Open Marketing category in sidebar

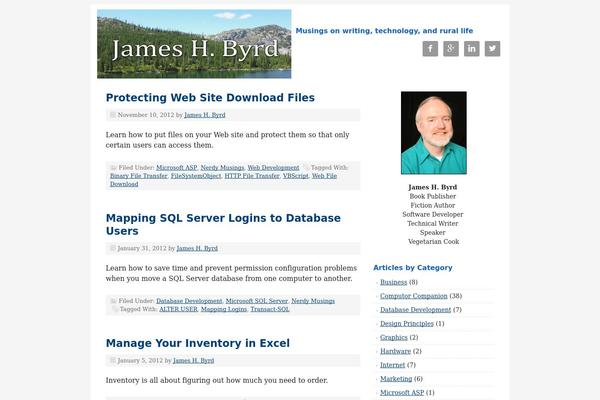click(396, 379)
